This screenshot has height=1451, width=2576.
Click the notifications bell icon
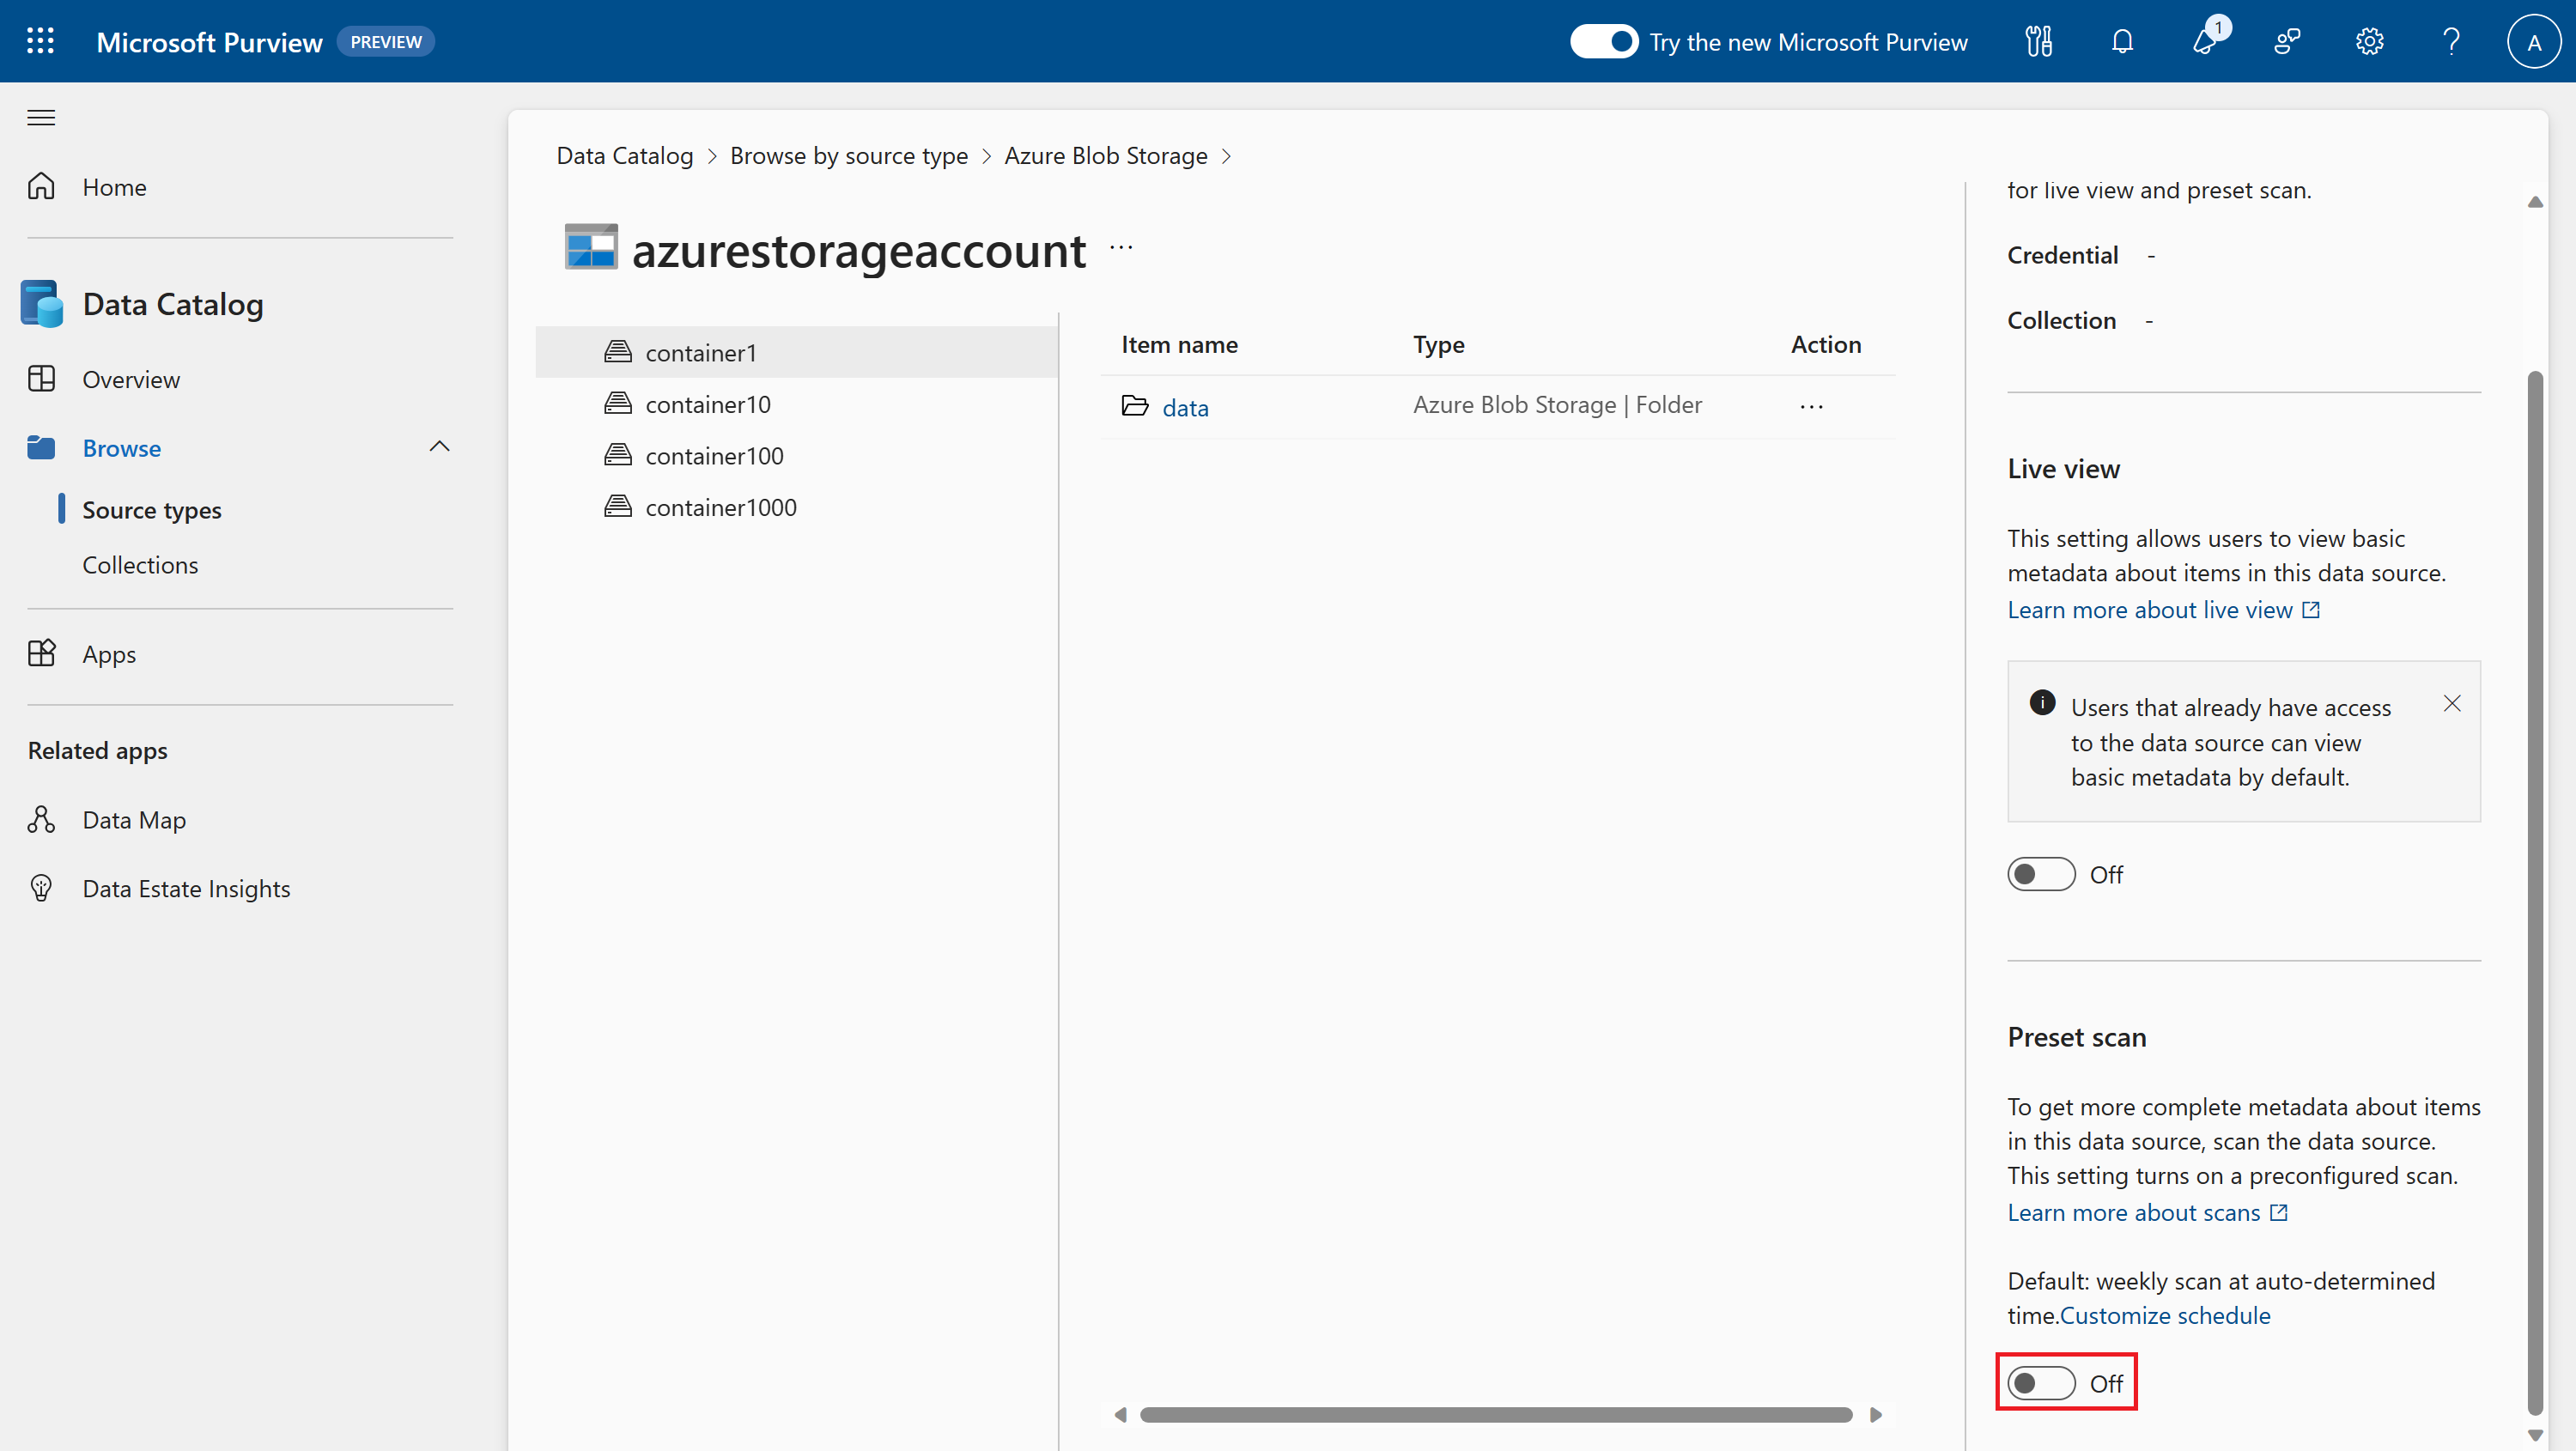coord(2122,41)
